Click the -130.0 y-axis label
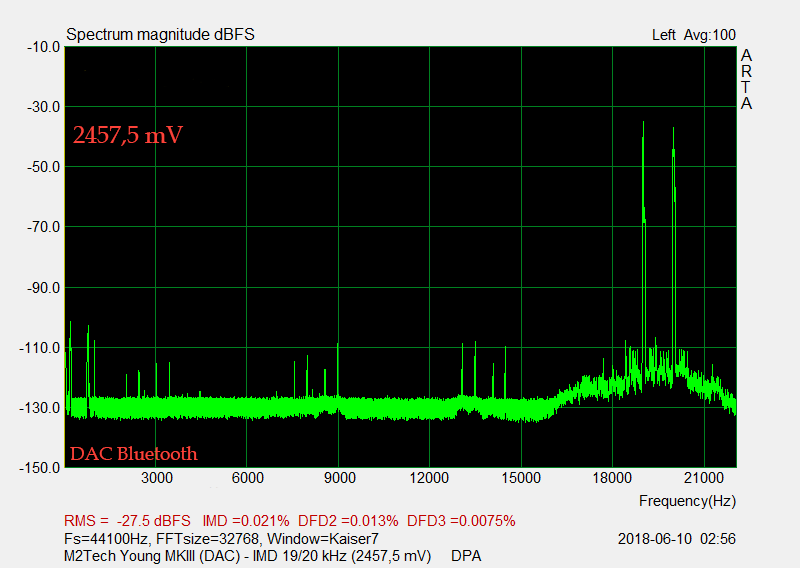Viewport: 800px width, 568px height. [40, 408]
